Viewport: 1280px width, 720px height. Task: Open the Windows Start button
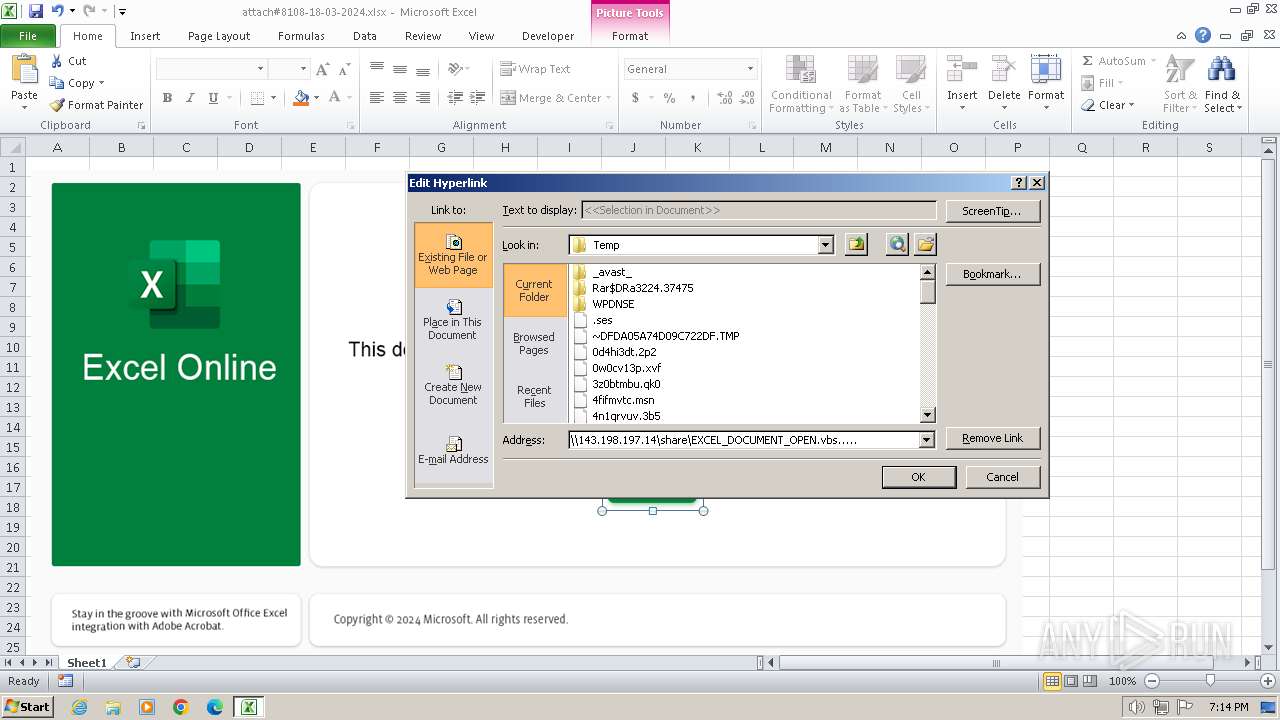click(x=27, y=707)
